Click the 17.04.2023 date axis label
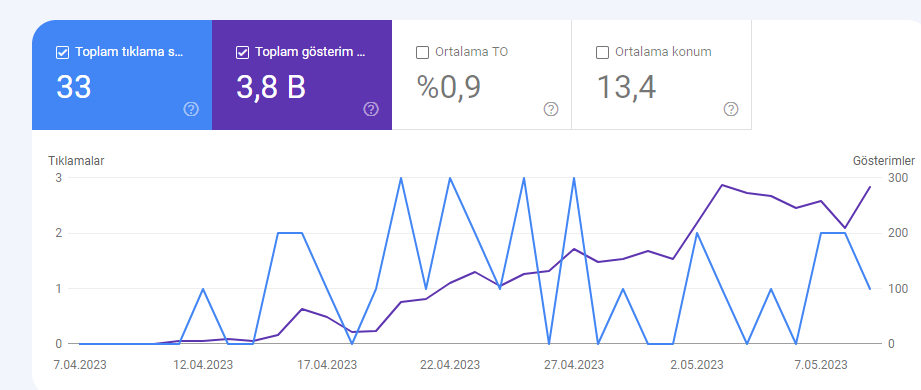Screen dimensions: 921x390 pos(327,365)
